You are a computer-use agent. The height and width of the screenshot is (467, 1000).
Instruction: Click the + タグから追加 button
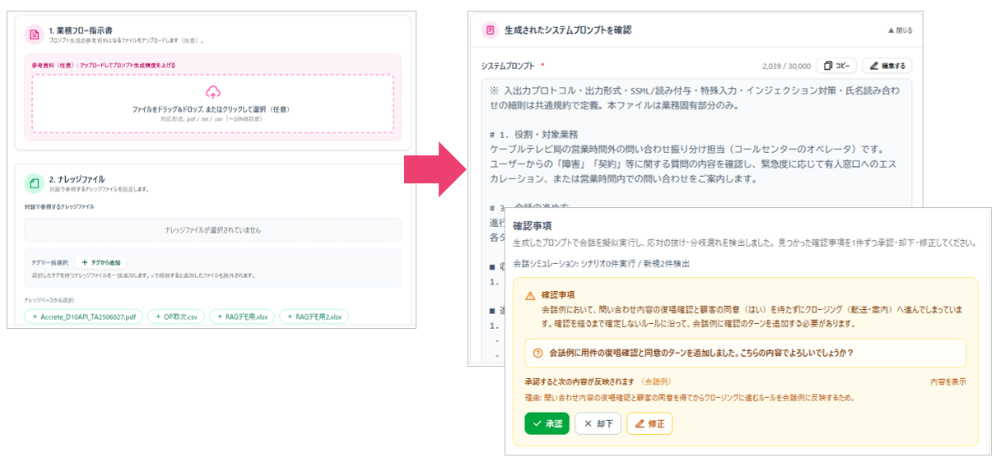100,262
